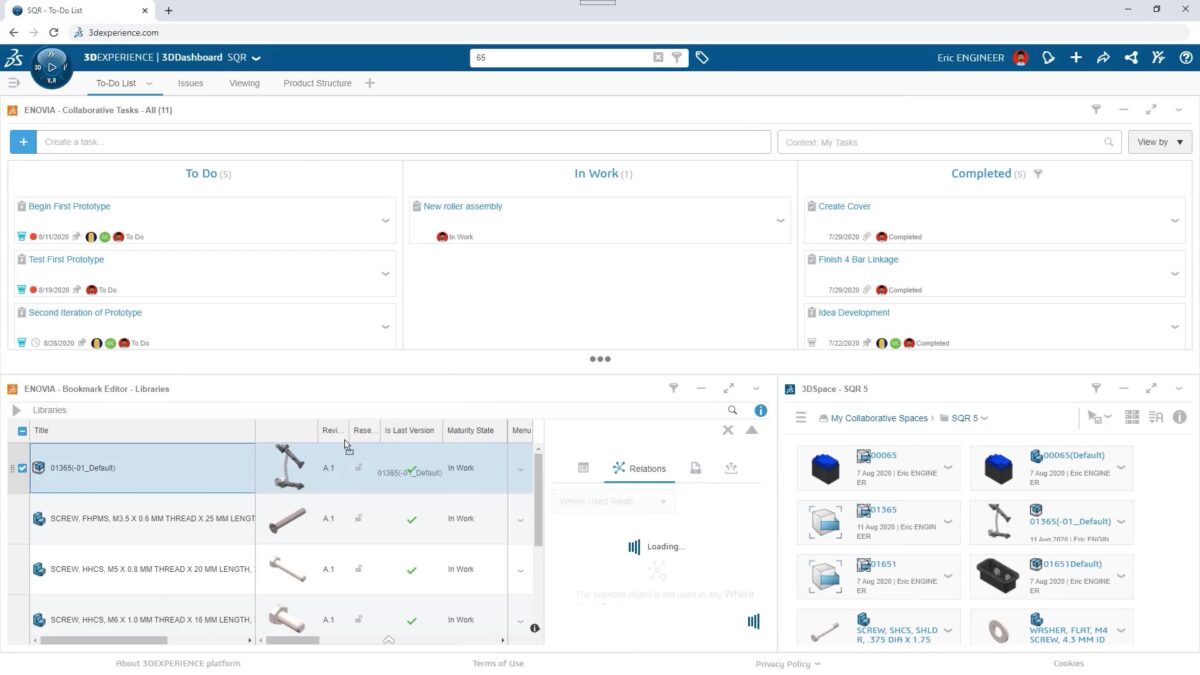Maximize the Bookmark Editor widget

(x=729, y=388)
